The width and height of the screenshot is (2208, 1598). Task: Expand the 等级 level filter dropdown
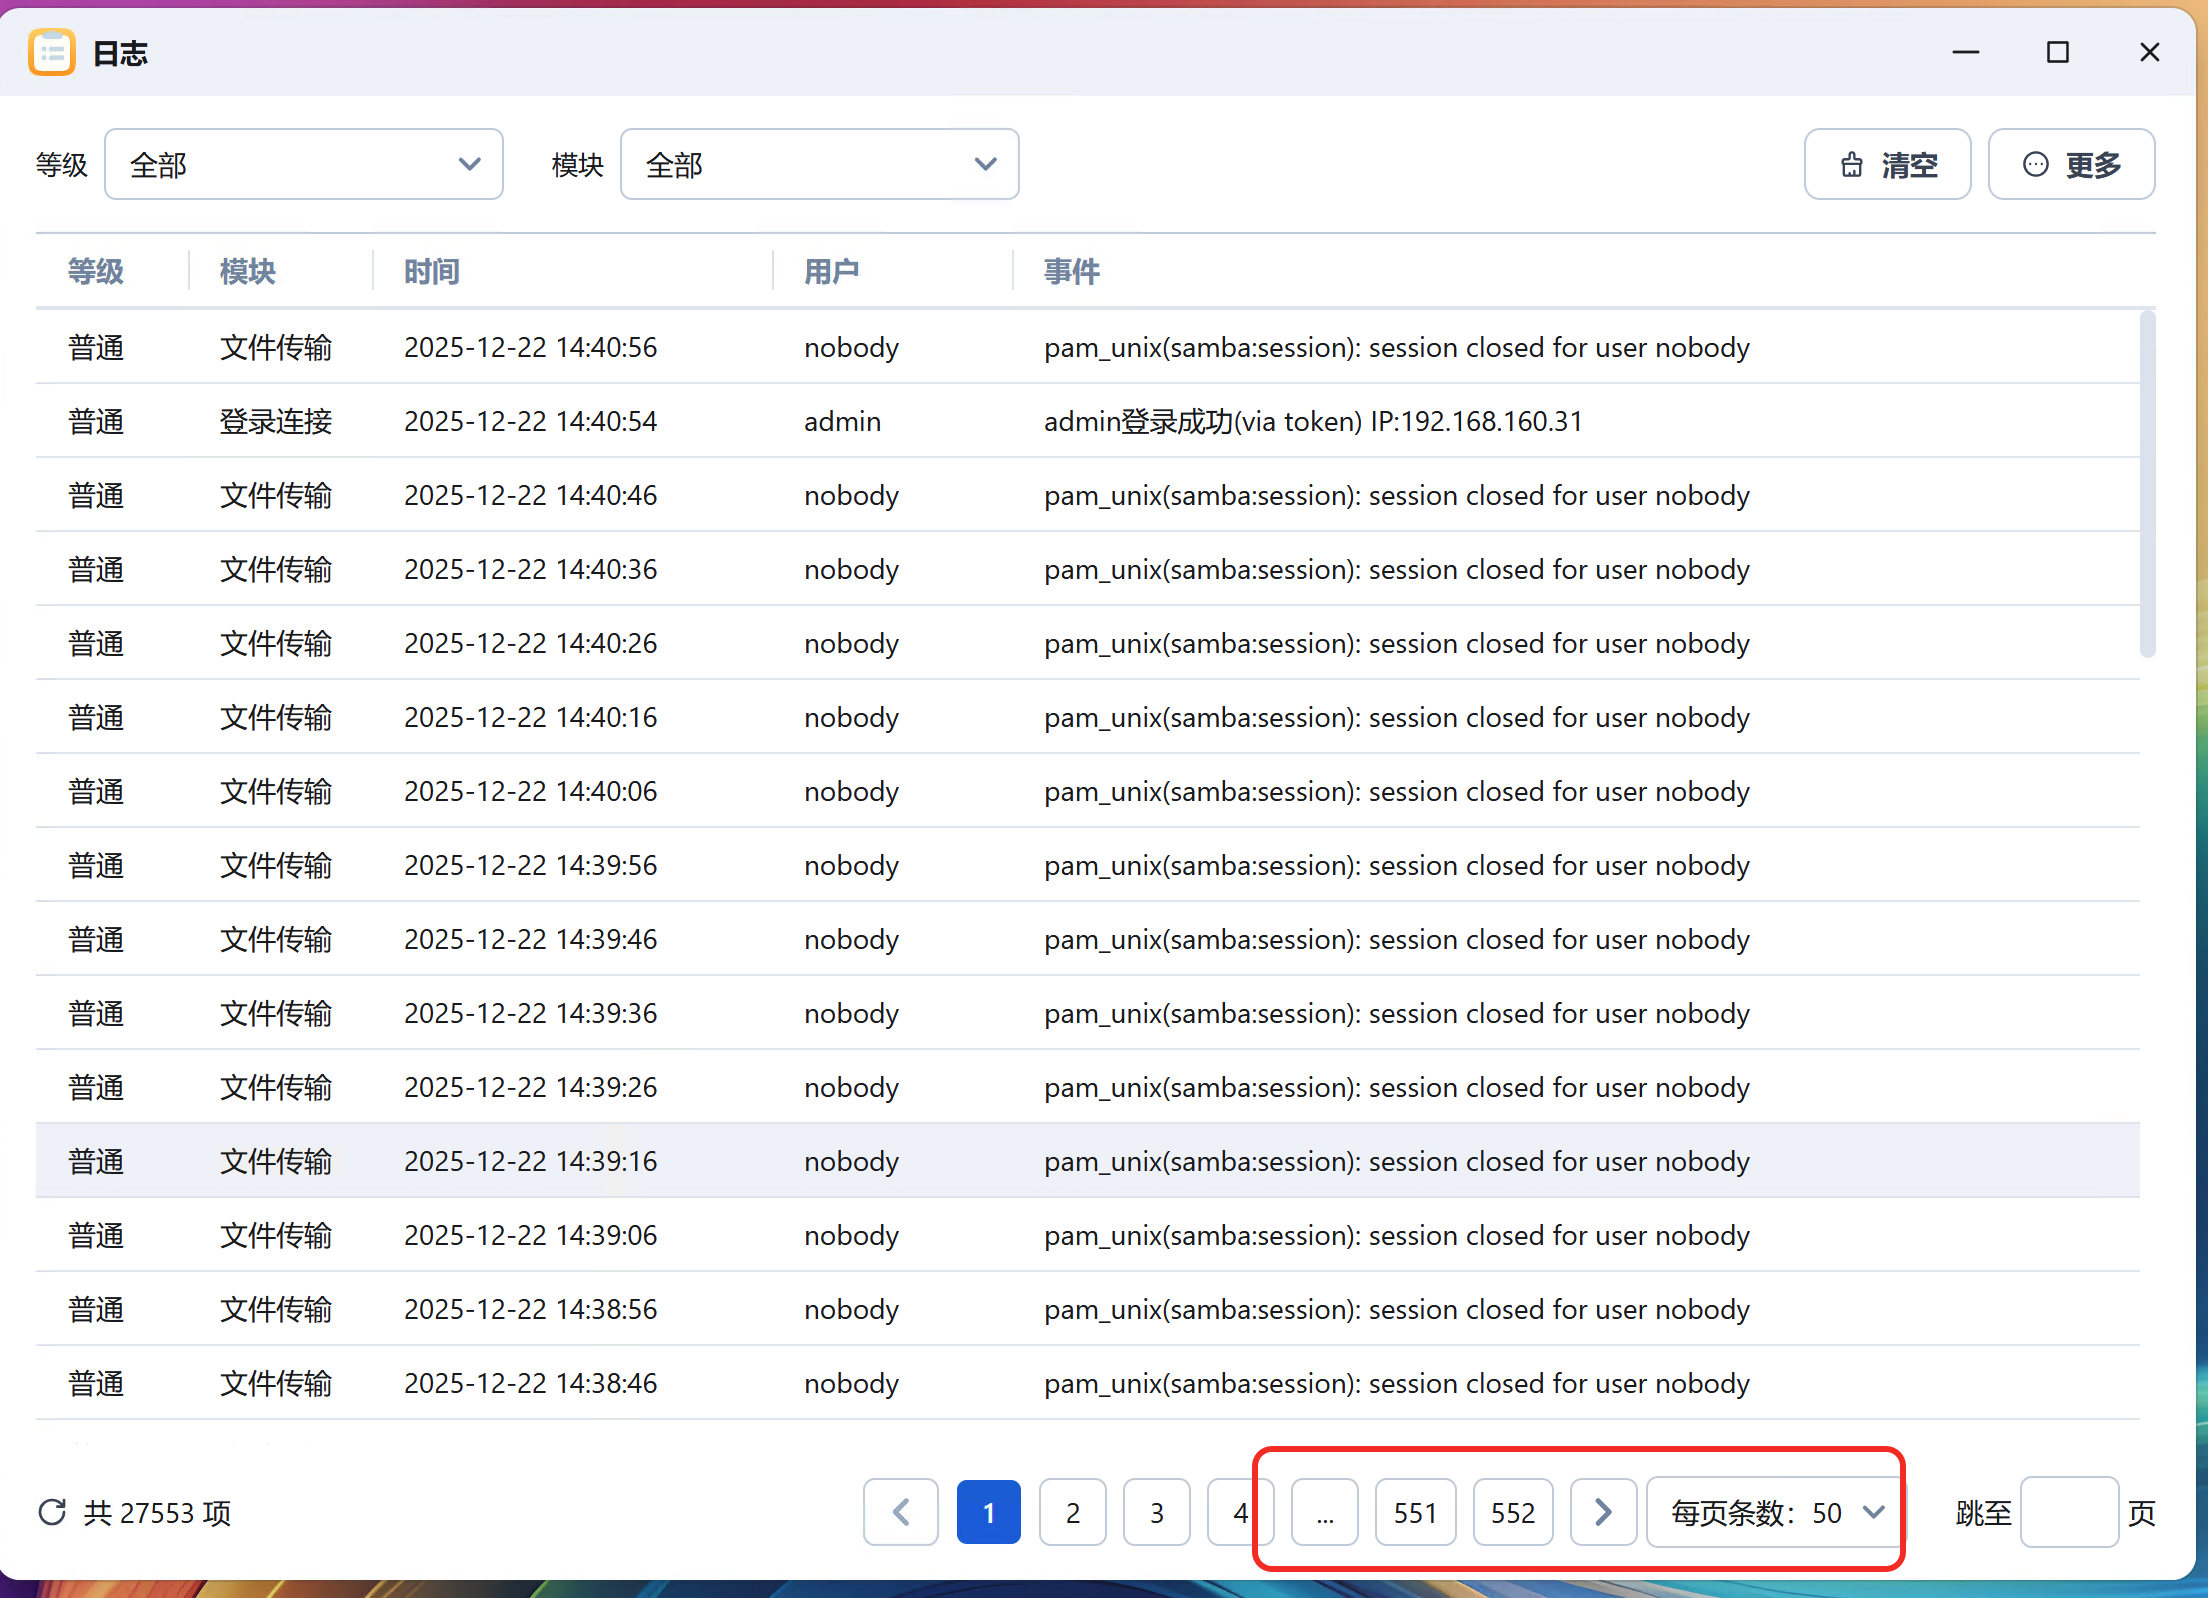[303, 164]
